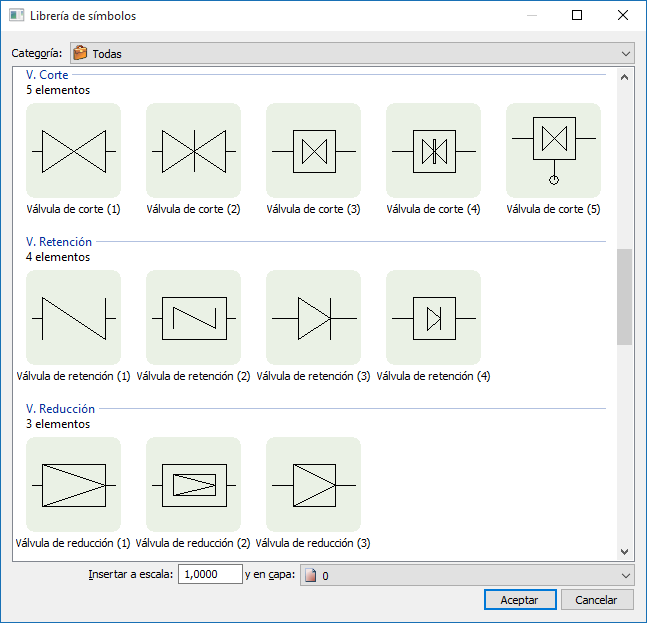This screenshot has width=647, height=623.
Task: Choose the Válvula de reducción (2) symbol
Action: [x=194, y=485]
